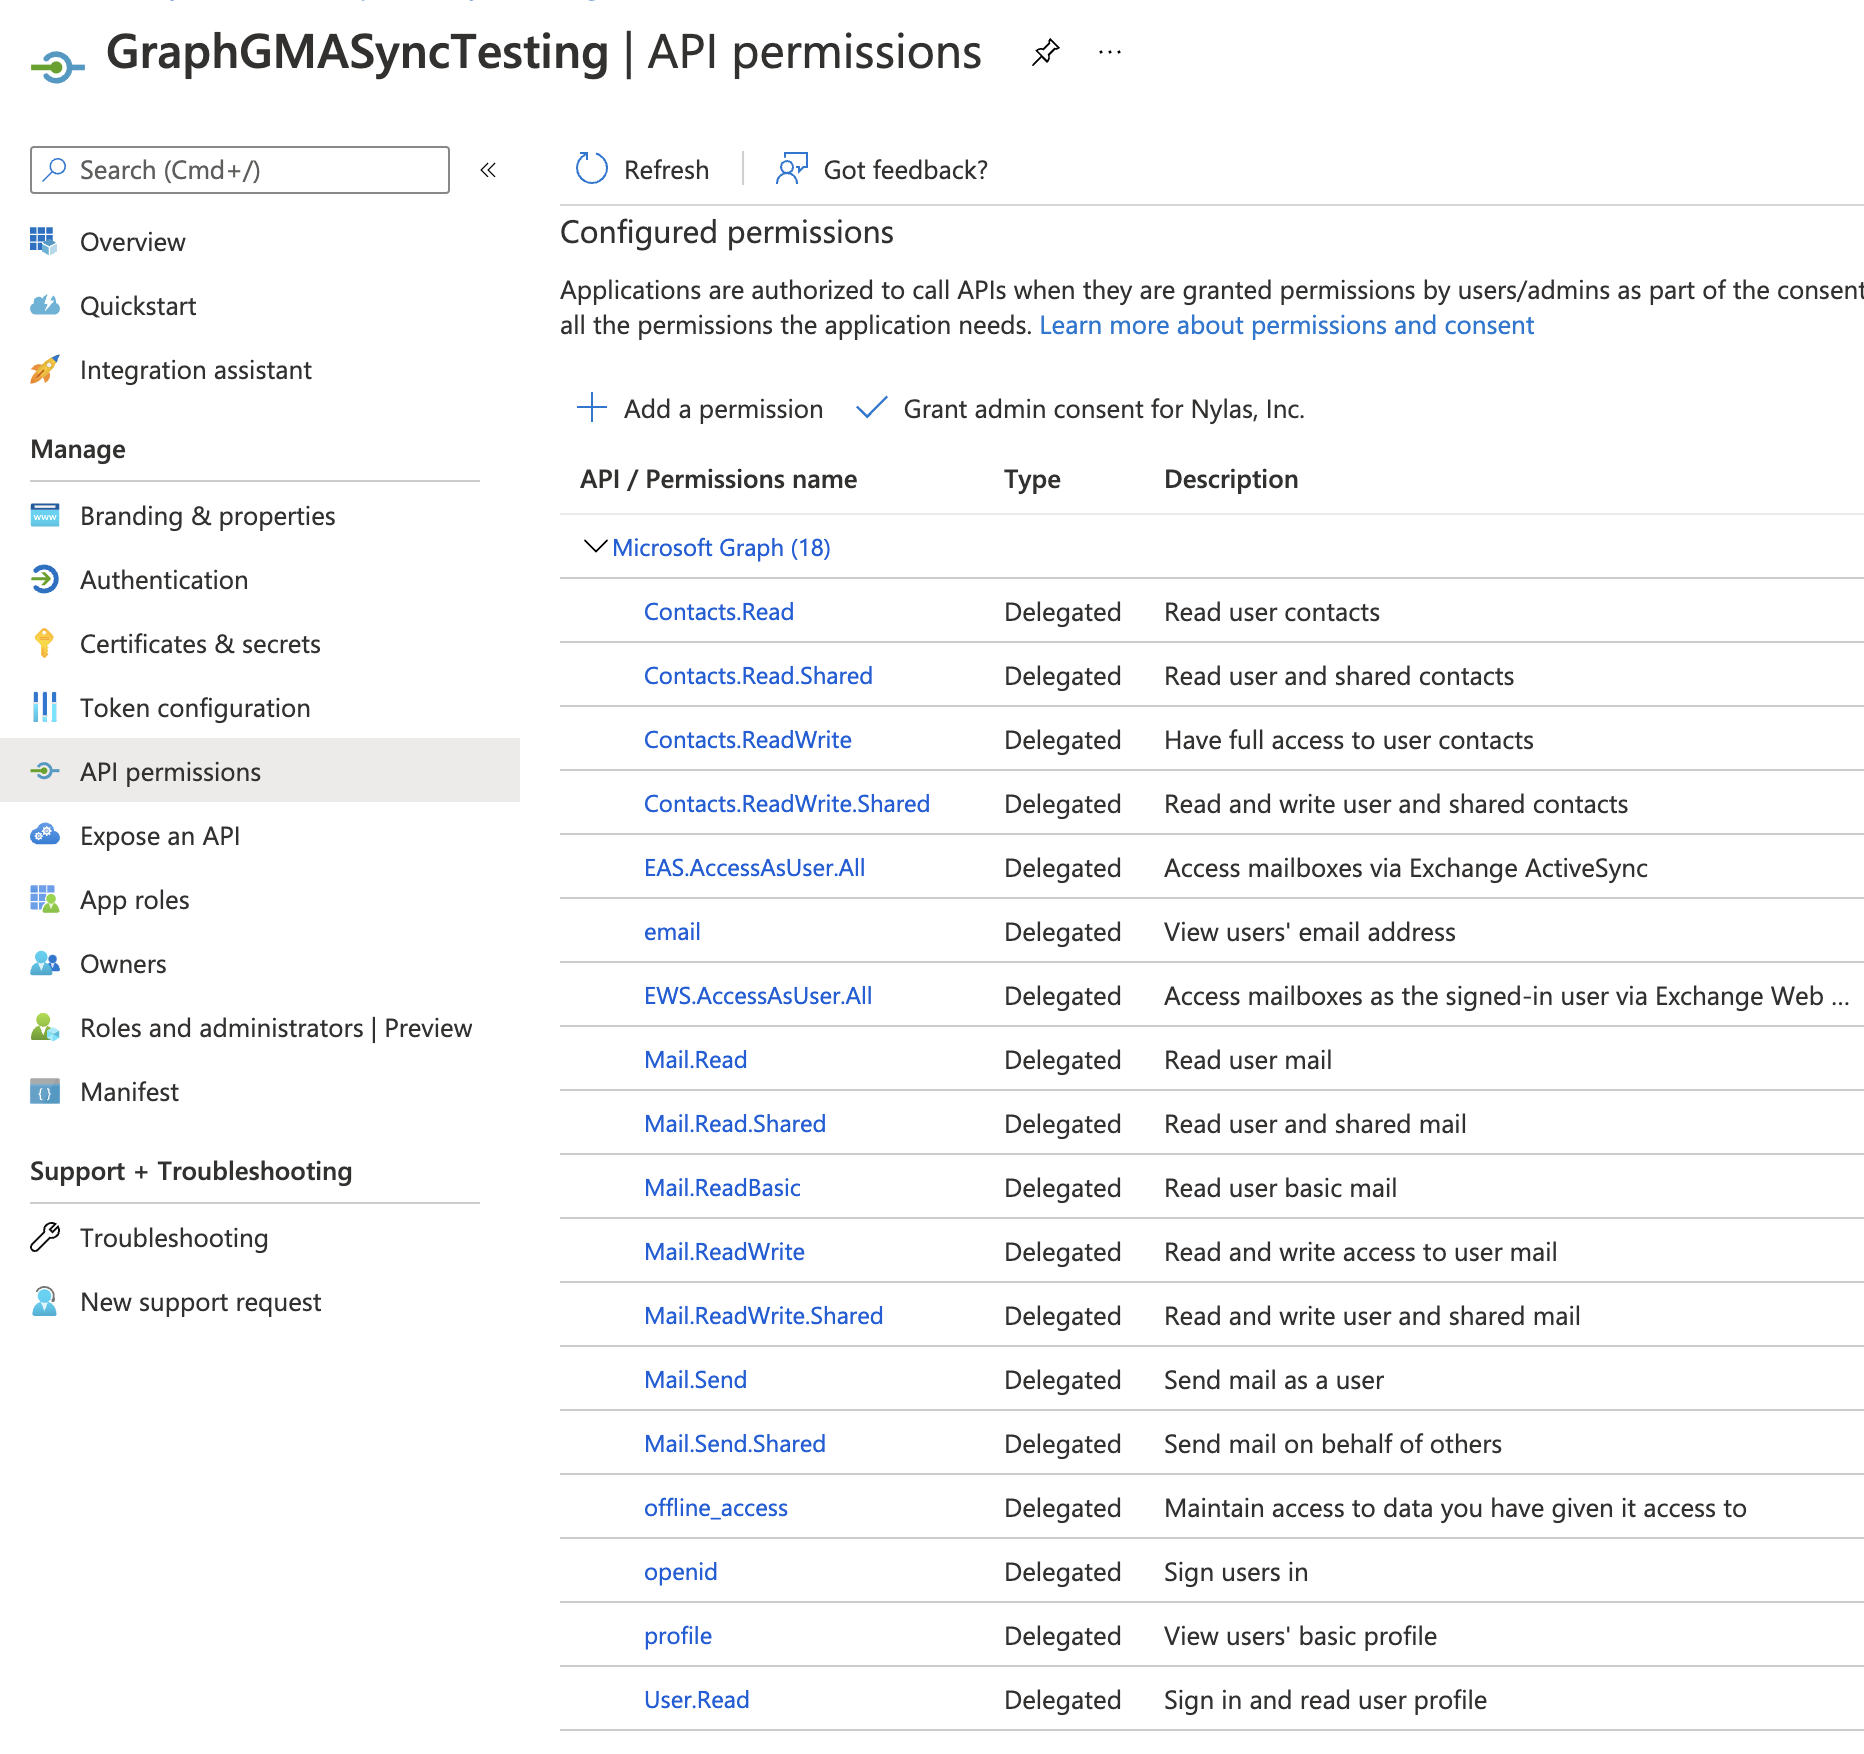The height and width of the screenshot is (1754, 1864).
Task: Open Learn more about permissions and consent
Action: 1286,324
